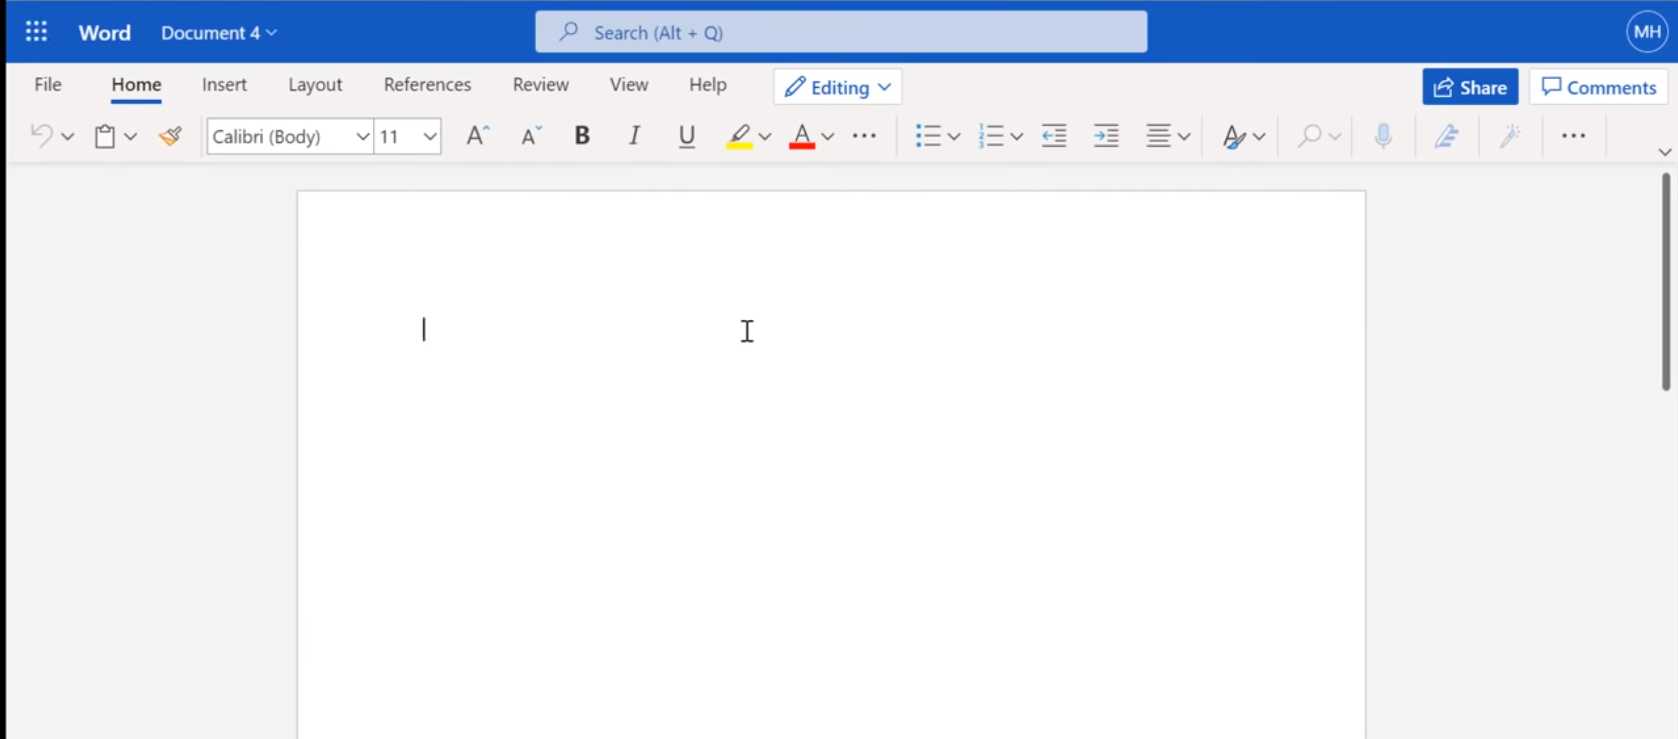
Task: Toggle numbered list
Action: (991, 136)
